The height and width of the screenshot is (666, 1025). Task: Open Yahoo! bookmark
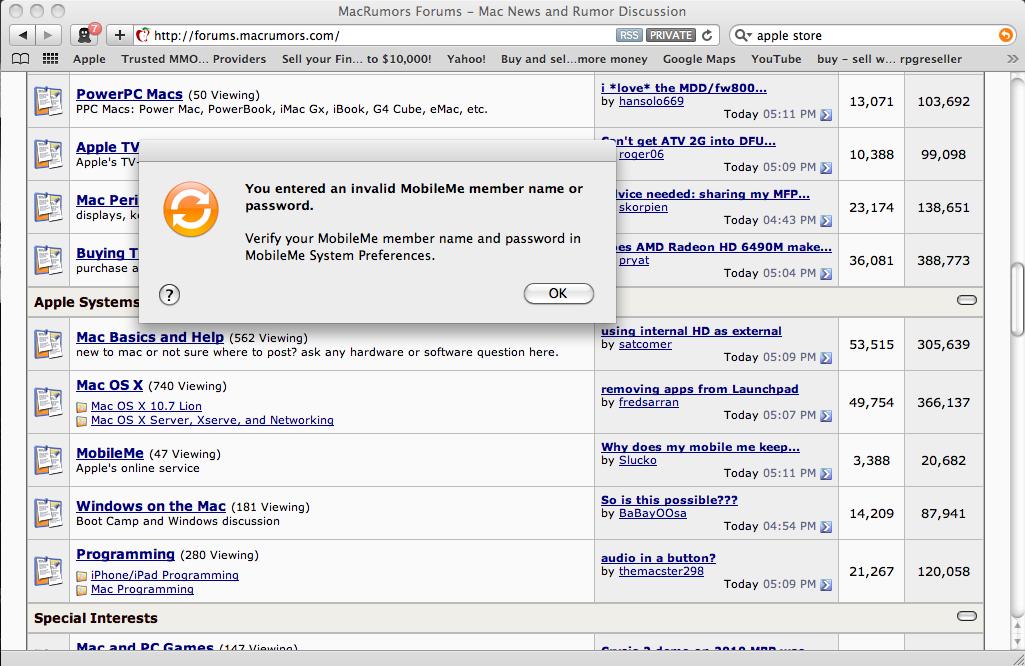466,59
